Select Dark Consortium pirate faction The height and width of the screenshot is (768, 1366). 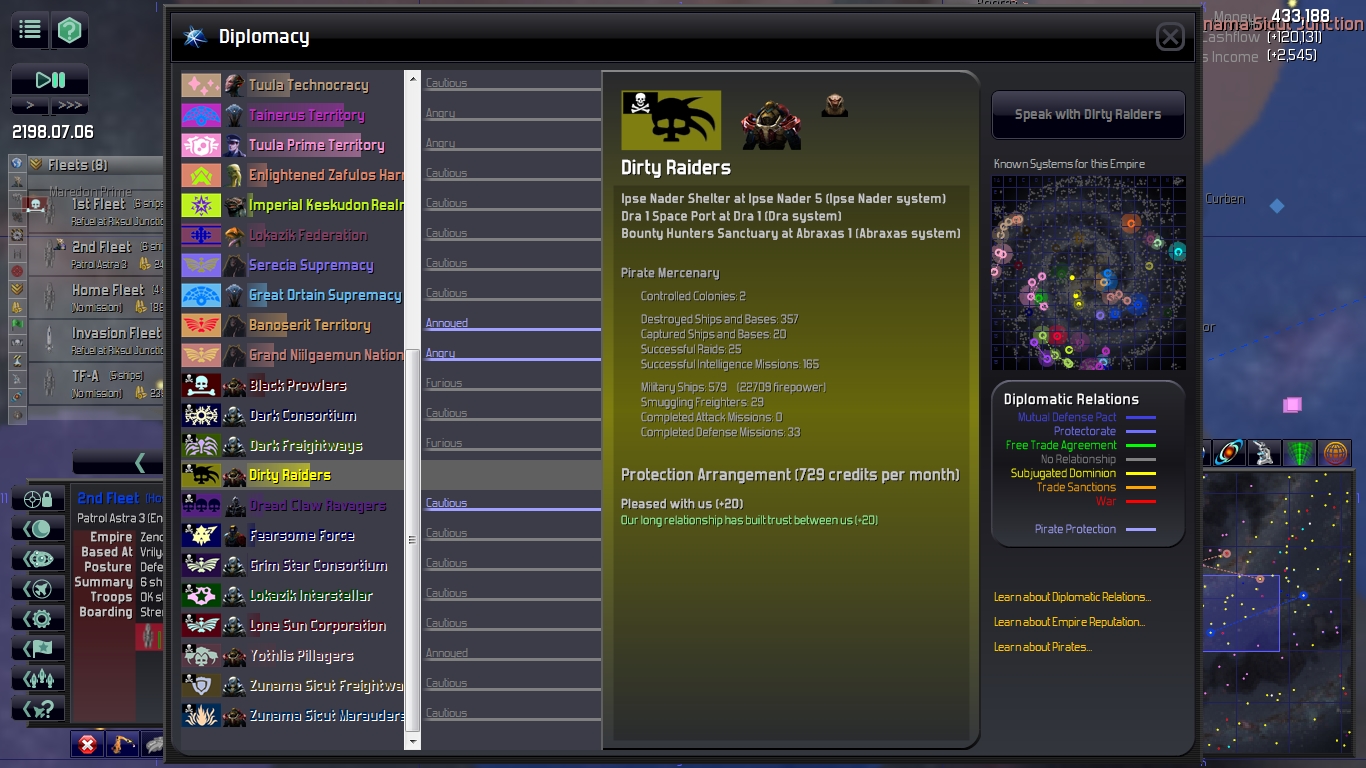click(292, 415)
